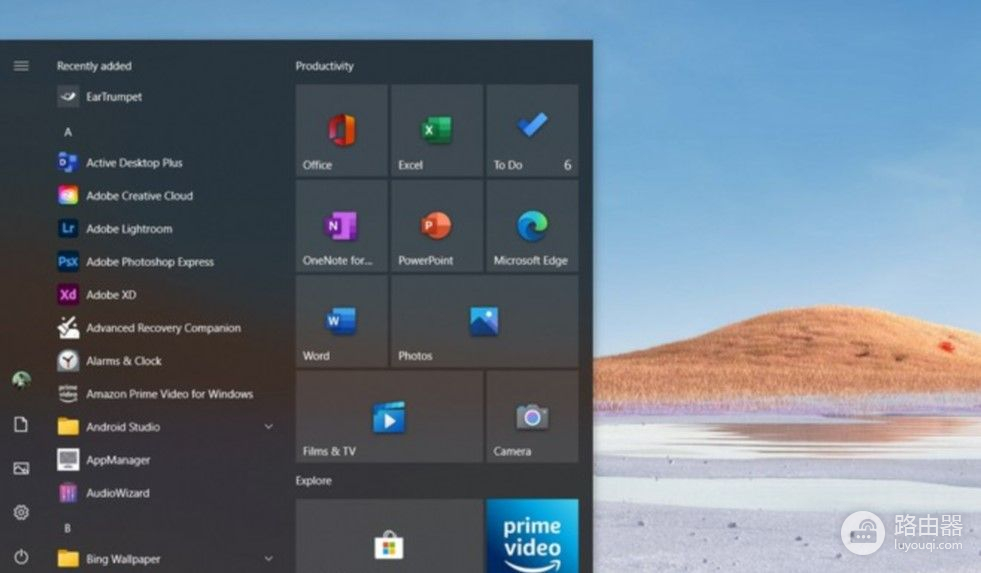The height and width of the screenshot is (573, 981).
Task: Click the user account avatar
Action: click(x=21, y=379)
